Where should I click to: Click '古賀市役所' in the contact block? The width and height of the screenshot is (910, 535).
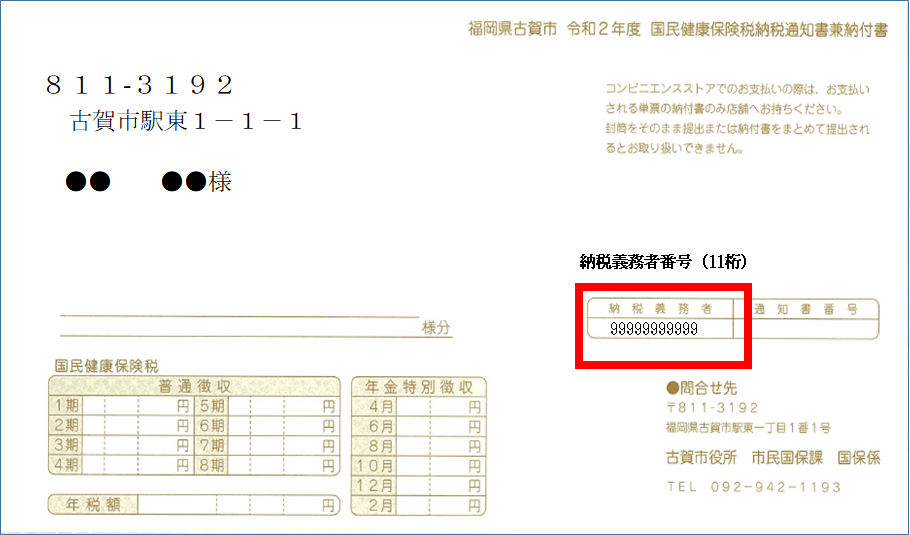[701, 458]
